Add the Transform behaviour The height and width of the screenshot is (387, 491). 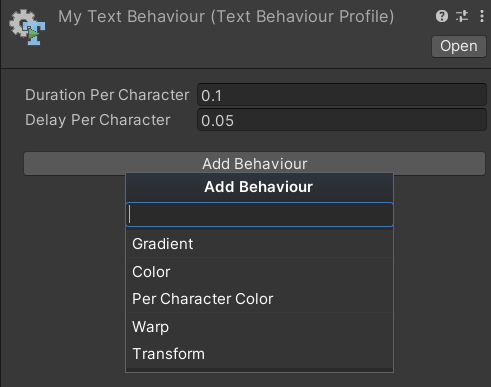(259, 354)
